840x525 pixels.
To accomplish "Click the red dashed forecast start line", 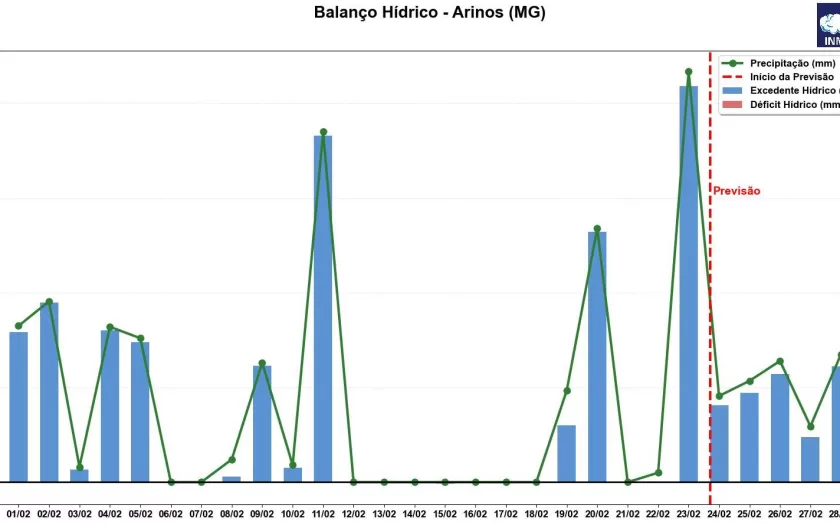I will click(x=710, y=300).
